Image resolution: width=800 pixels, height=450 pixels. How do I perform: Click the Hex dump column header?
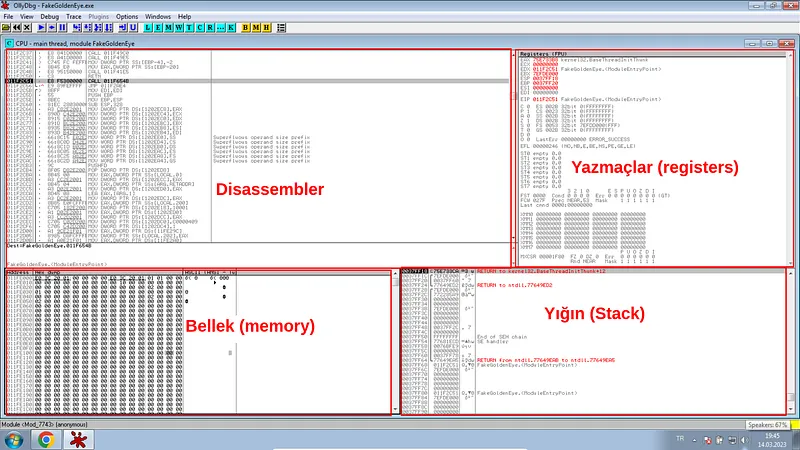pos(109,273)
